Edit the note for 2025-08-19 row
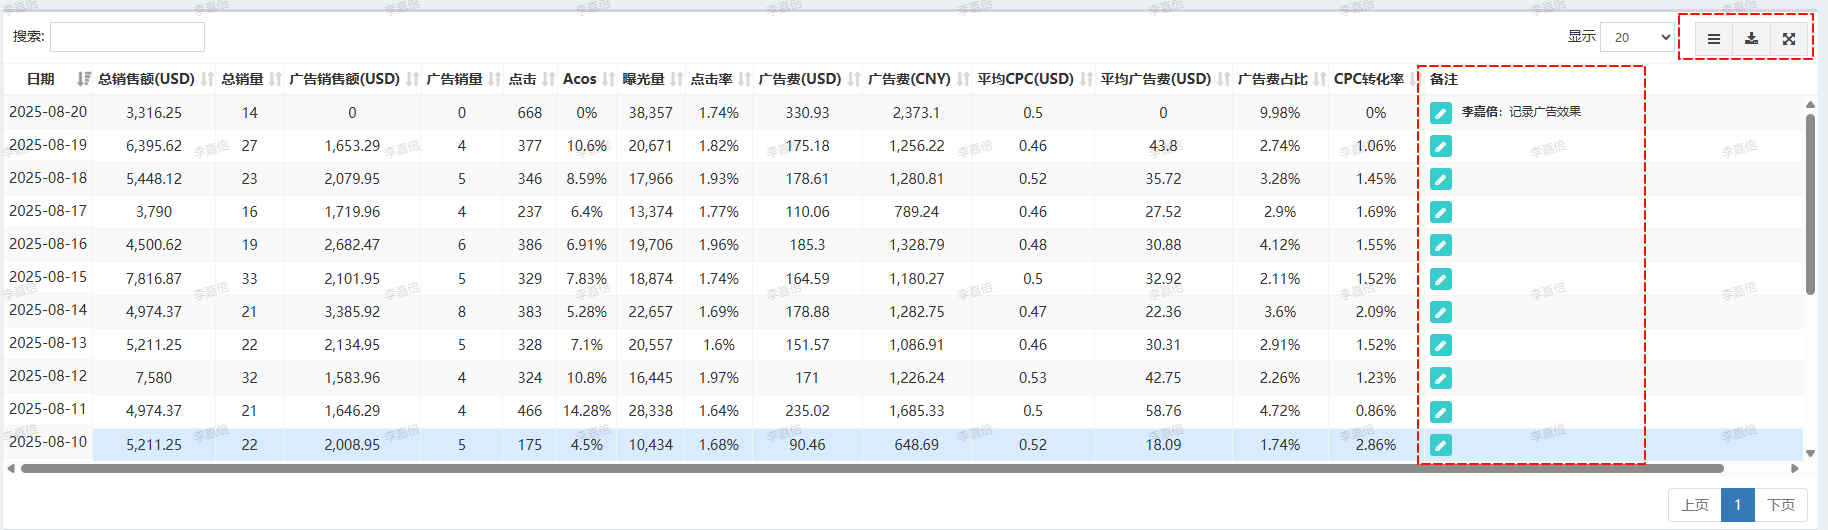The image size is (1828, 530). (x=1440, y=146)
